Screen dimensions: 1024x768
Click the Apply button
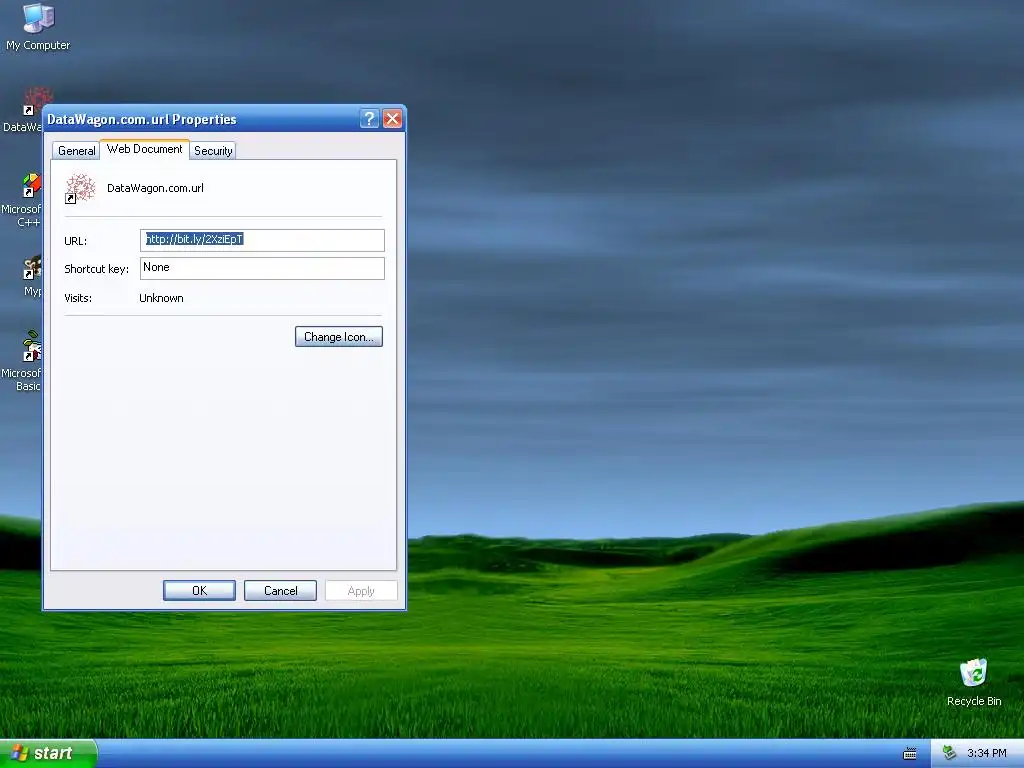[x=361, y=590]
